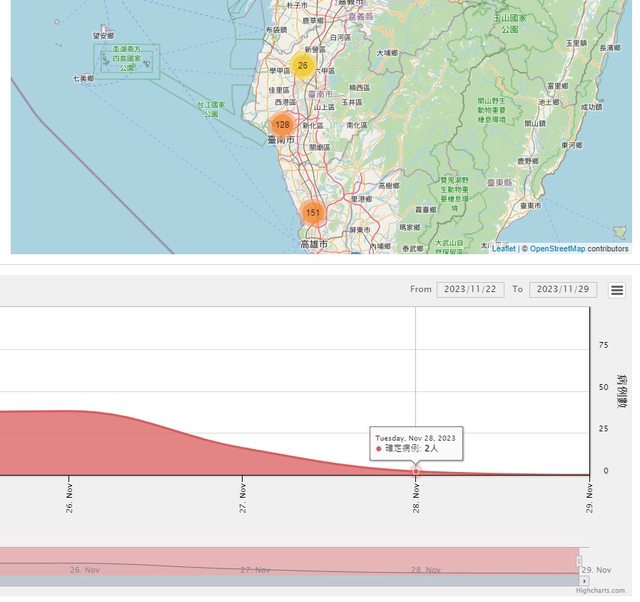Click the Nov 28 data point marker
Image resolution: width=640 pixels, height=602 pixels.
coord(416,470)
